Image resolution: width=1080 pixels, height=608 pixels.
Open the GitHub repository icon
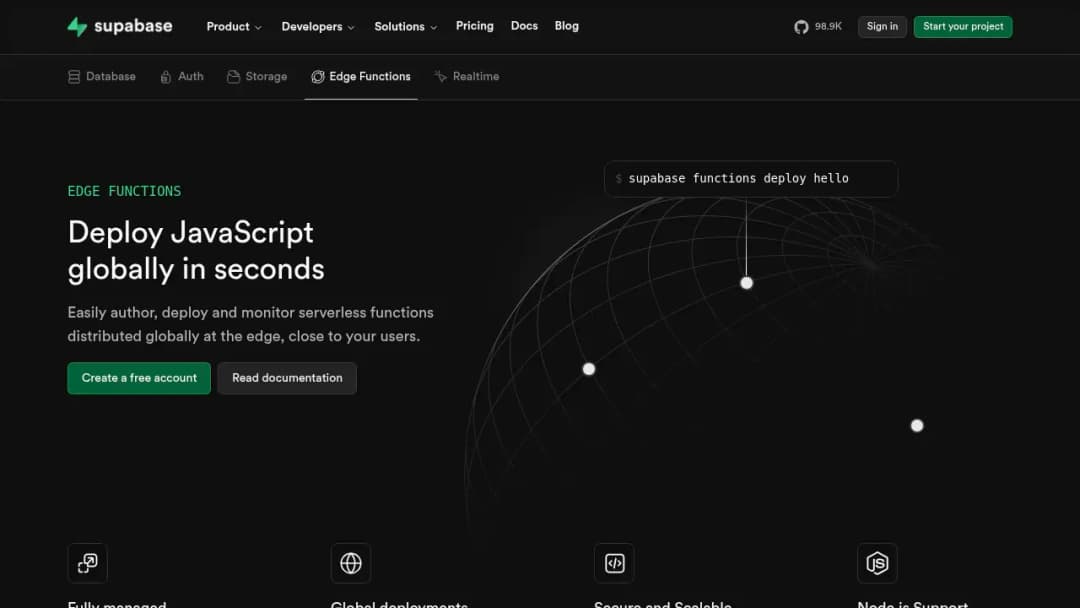[800, 27]
